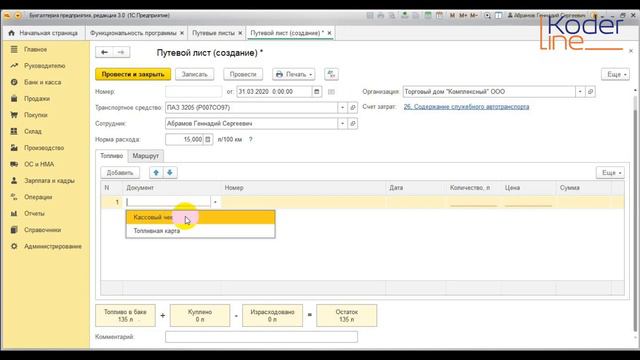Click the Дт/Кт postings icon button
640x360 pixels.
[331, 74]
